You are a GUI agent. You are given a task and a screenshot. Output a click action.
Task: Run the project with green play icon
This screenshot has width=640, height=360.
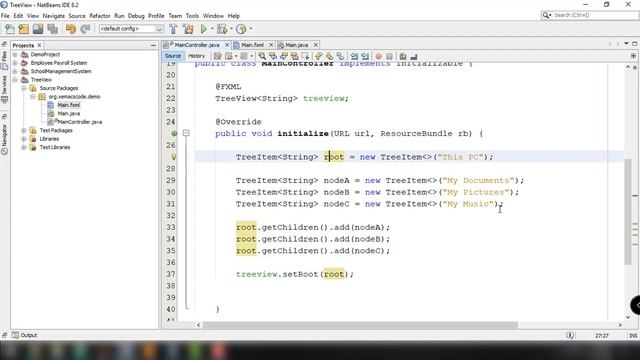tap(204, 29)
